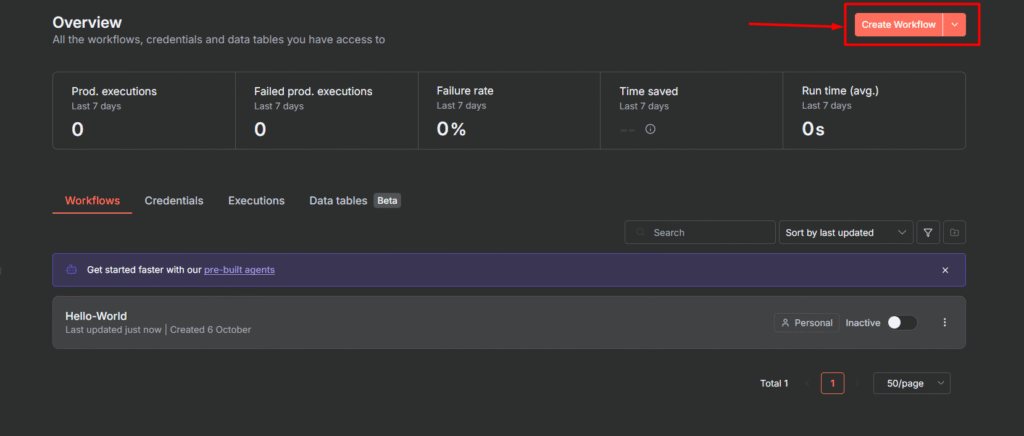The width and height of the screenshot is (1024, 436).
Task: Switch to the Credentials tab
Action: (174, 201)
